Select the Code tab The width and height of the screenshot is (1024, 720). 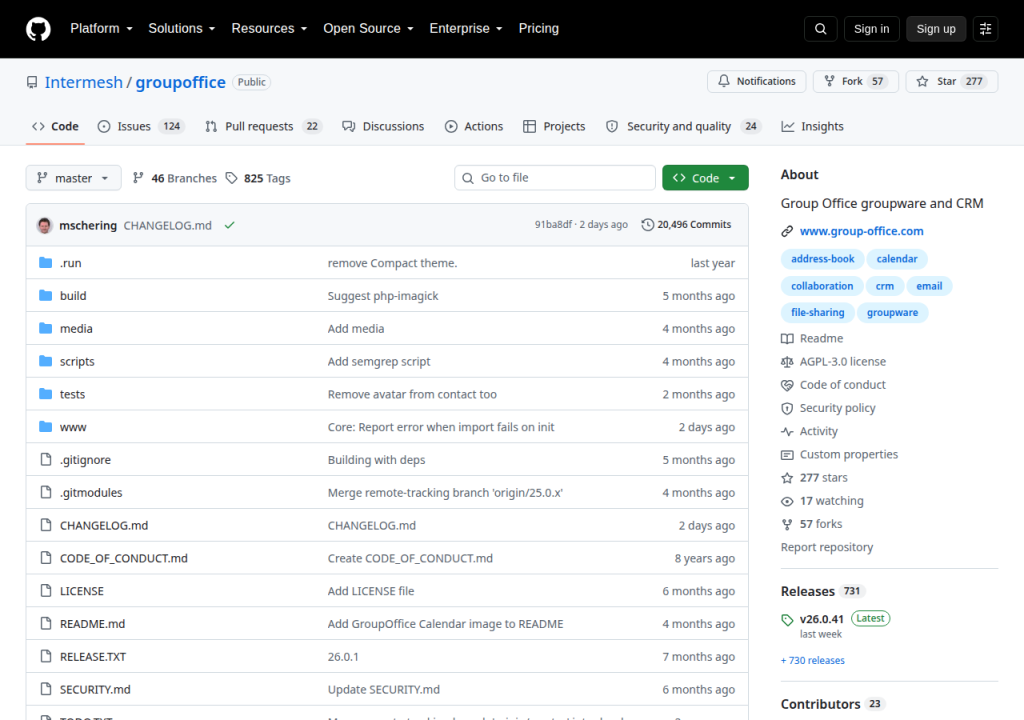(56, 126)
